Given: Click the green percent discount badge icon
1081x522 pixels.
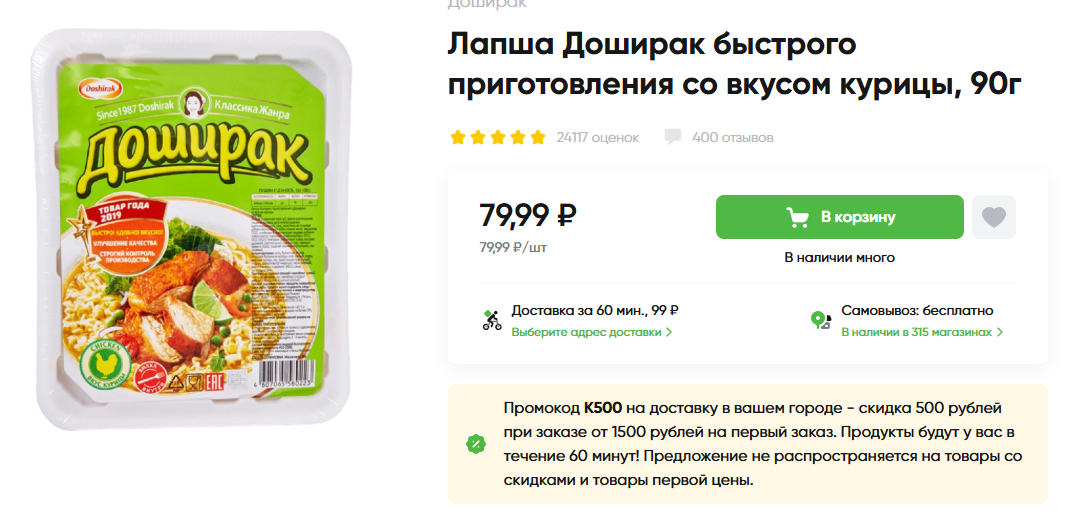Looking at the screenshot, I should click(x=476, y=443).
